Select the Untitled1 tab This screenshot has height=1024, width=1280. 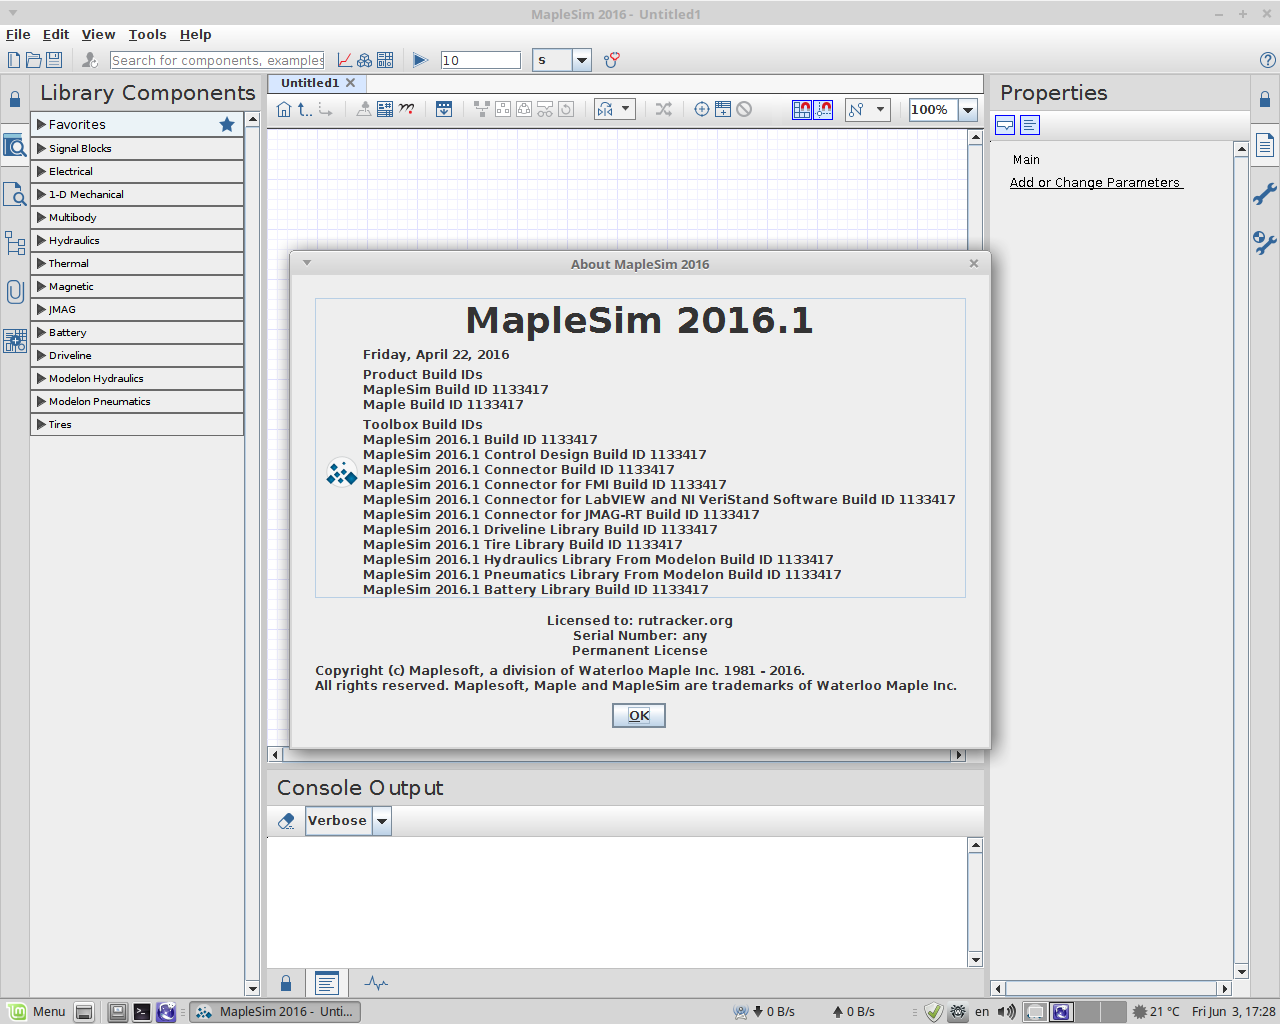coord(310,83)
